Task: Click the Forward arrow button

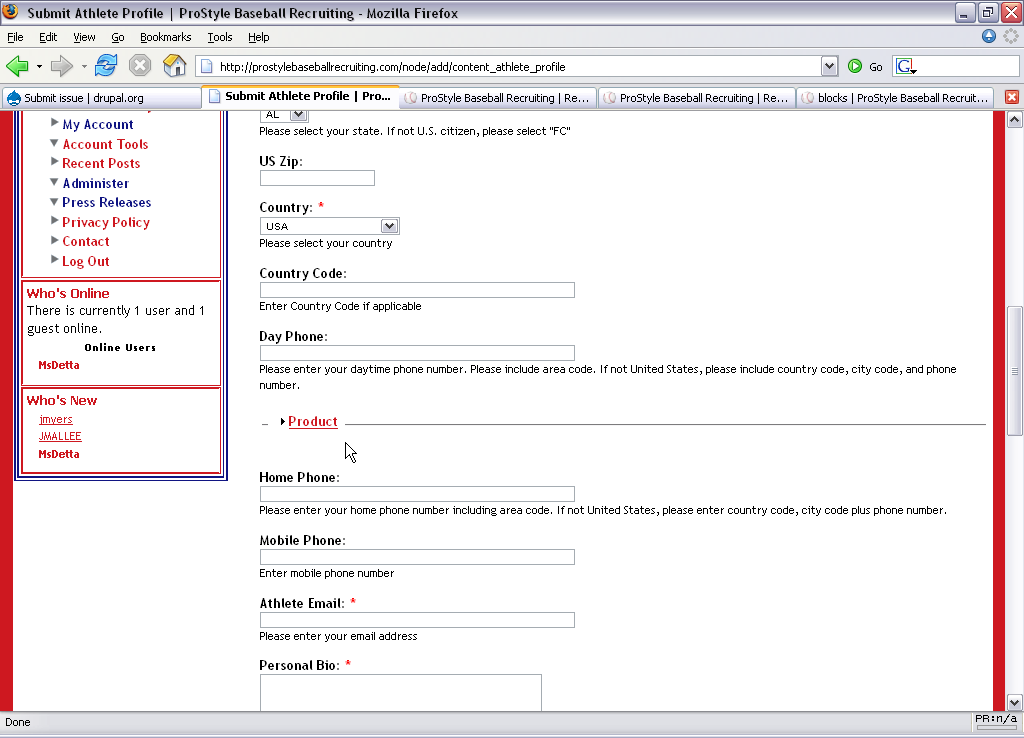Action: point(61,66)
